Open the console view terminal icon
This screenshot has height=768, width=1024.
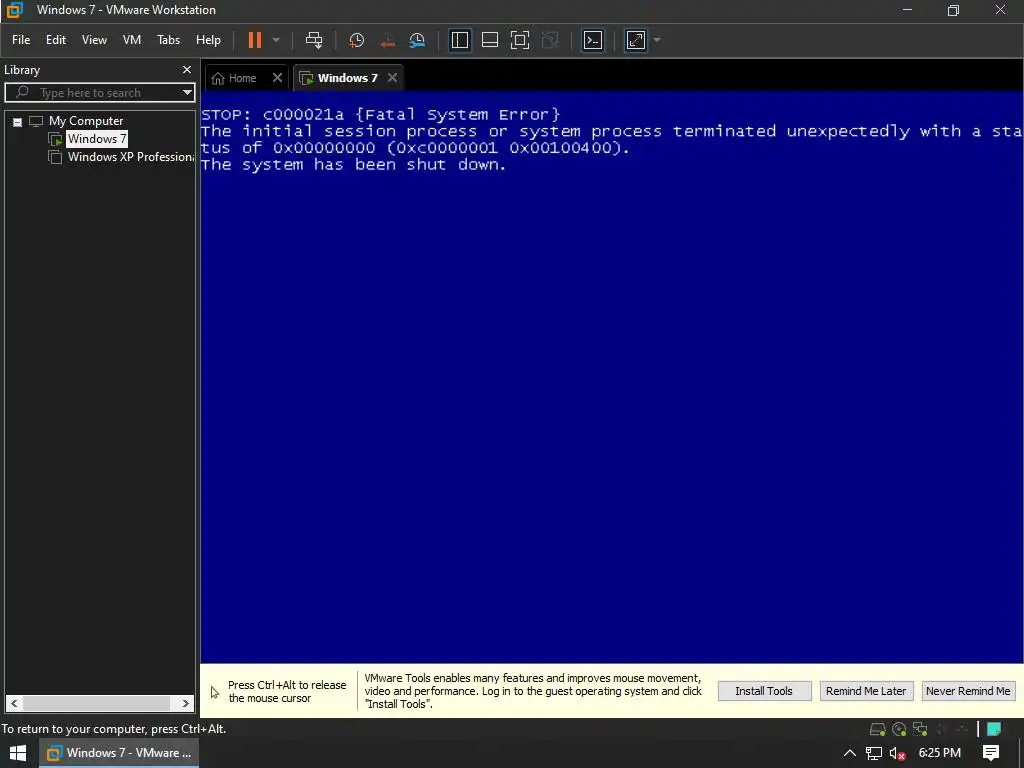click(592, 40)
